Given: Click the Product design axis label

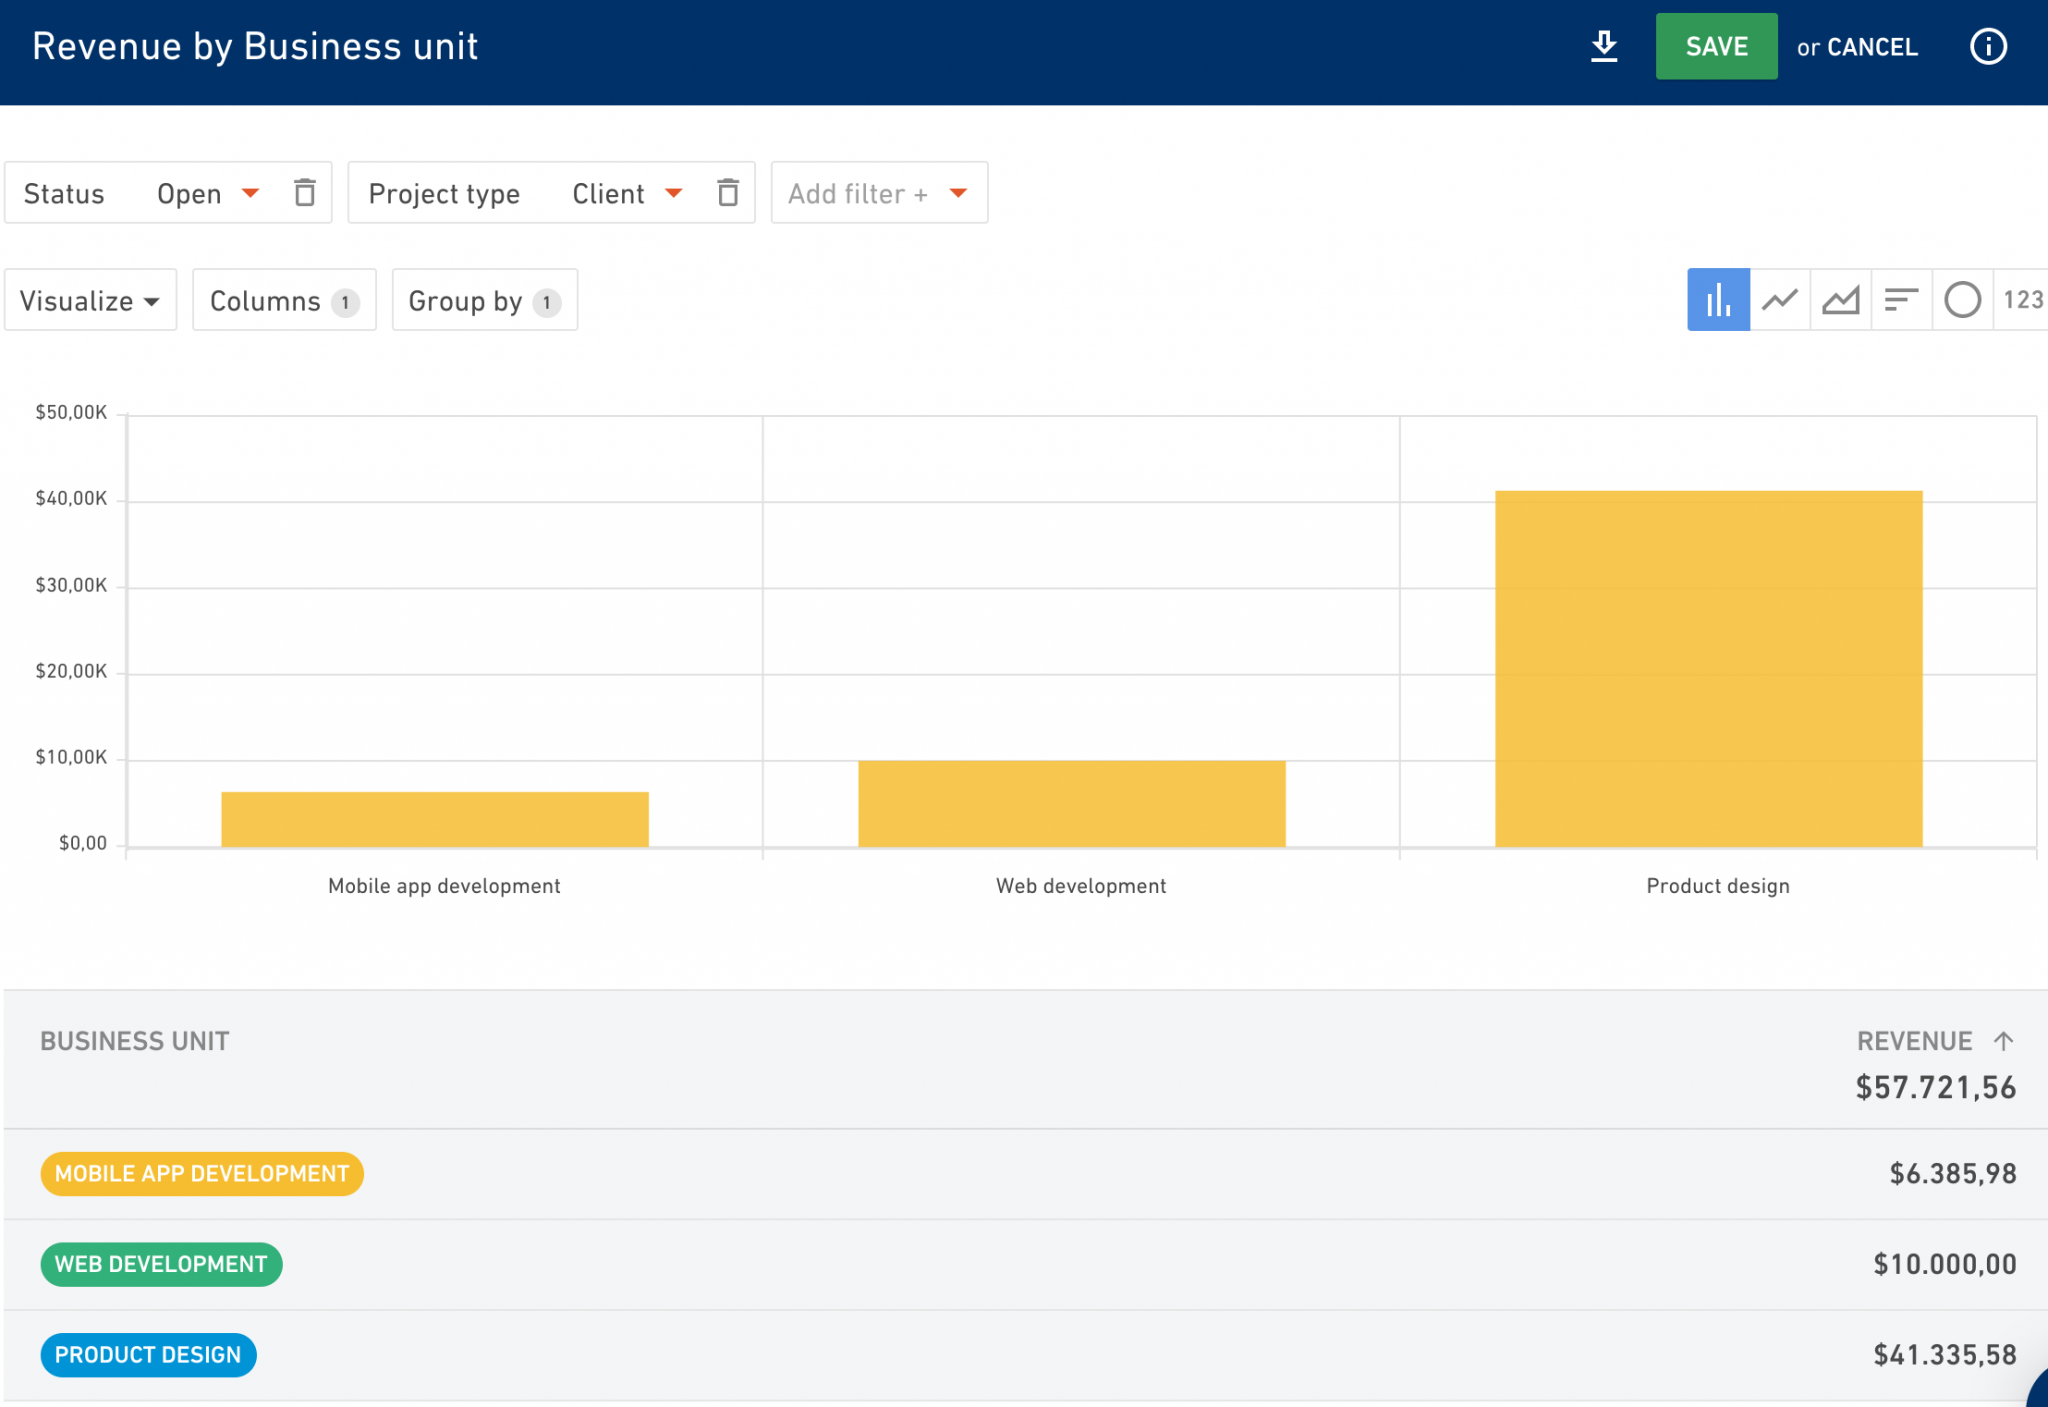Looking at the screenshot, I should pyautogui.click(x=1718, y=886).
